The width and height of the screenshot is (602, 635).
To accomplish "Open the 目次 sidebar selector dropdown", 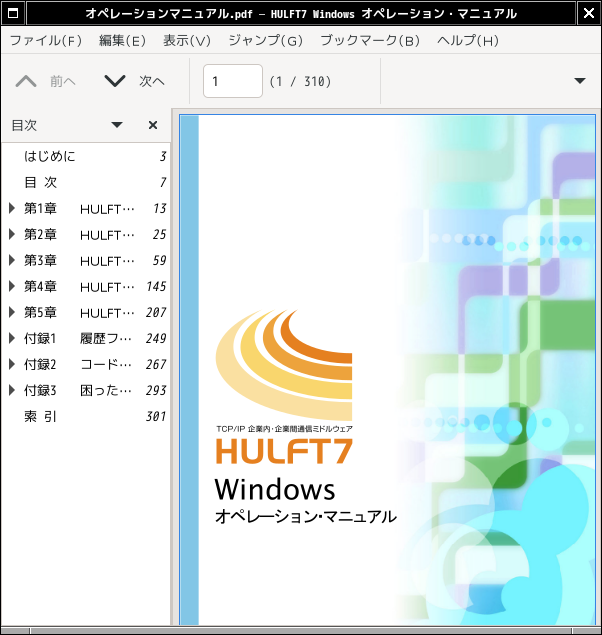I will point(117,125).
